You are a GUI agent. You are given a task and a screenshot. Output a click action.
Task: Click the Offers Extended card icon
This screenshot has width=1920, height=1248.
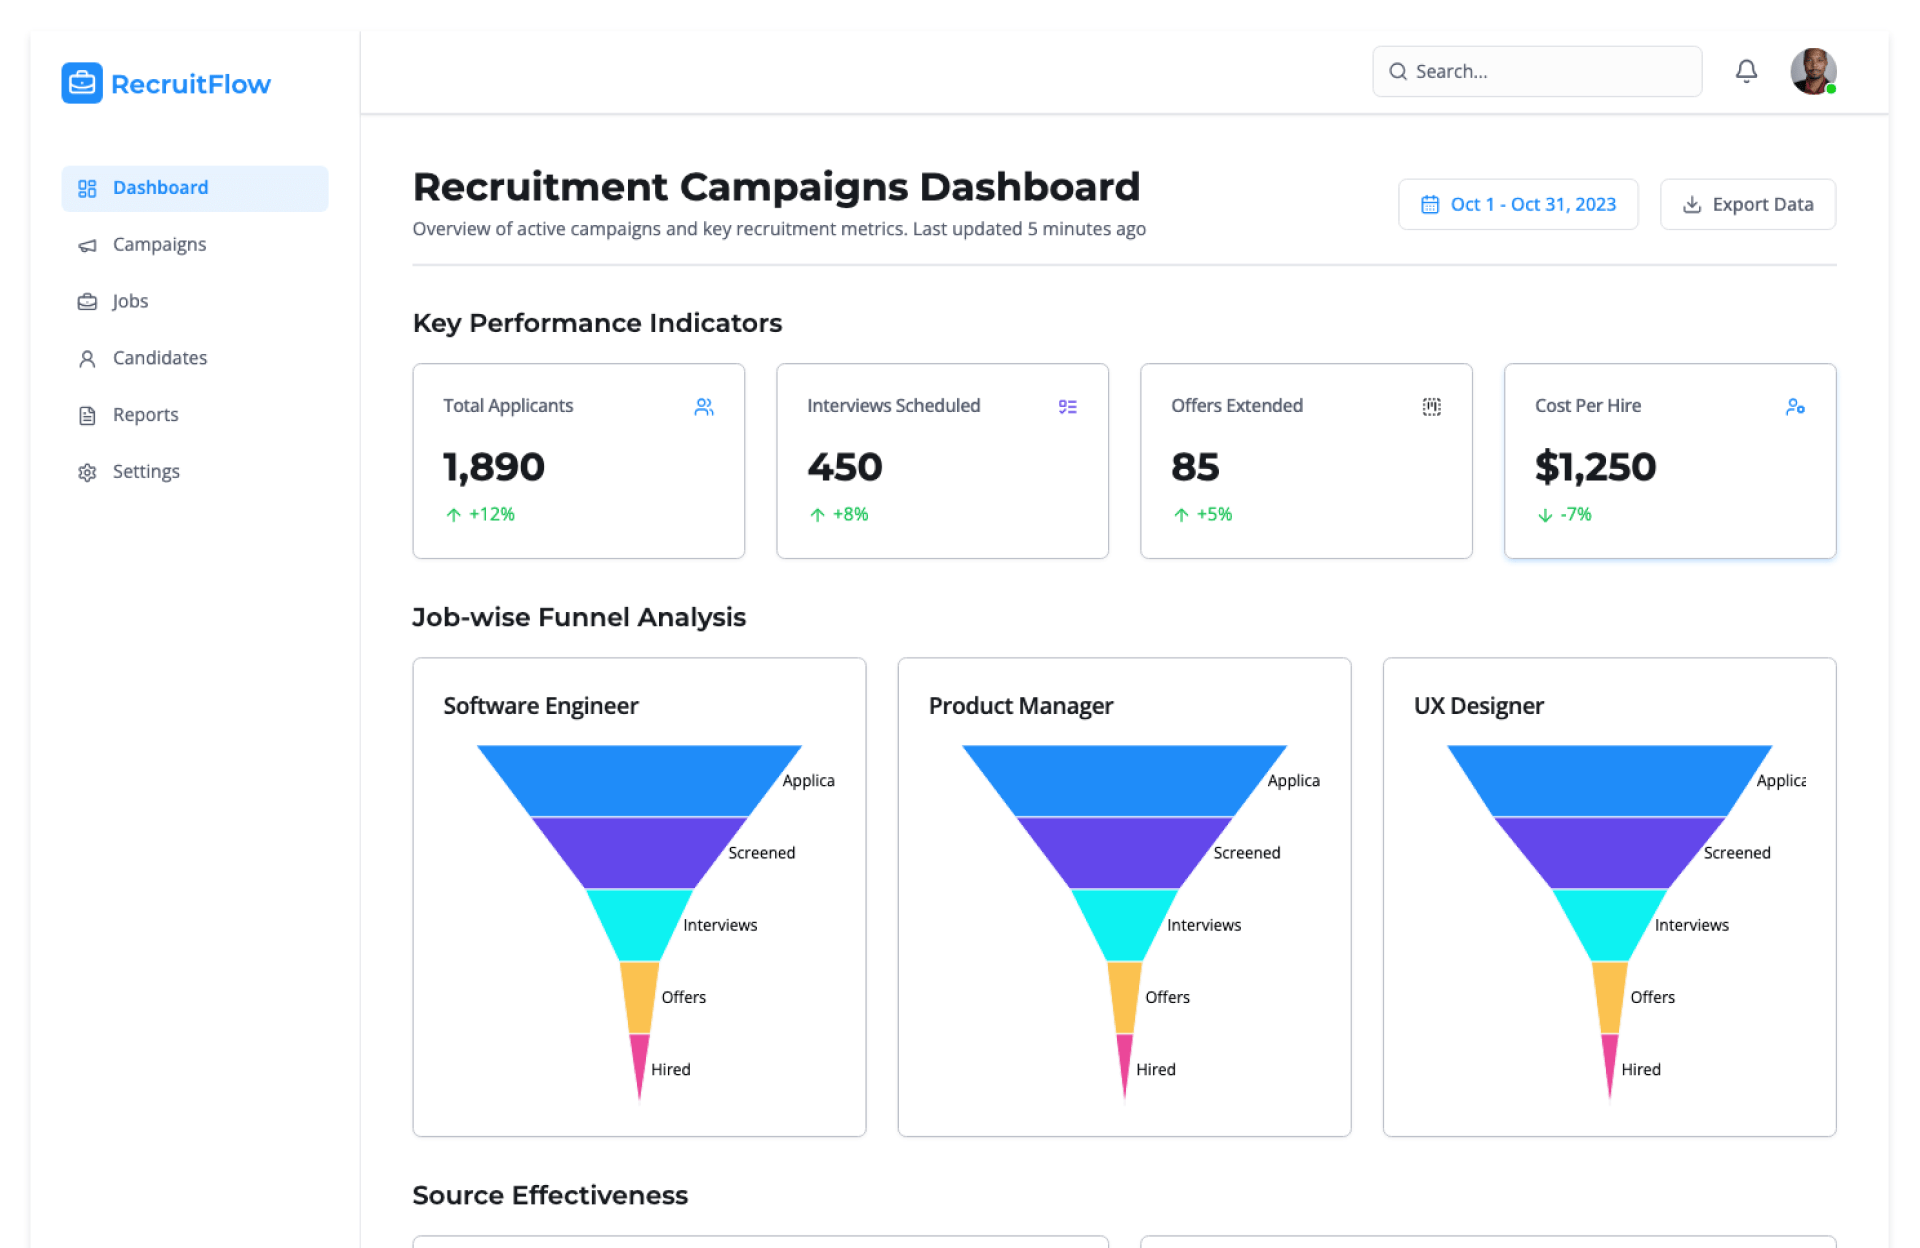[x=1431, y=406]
